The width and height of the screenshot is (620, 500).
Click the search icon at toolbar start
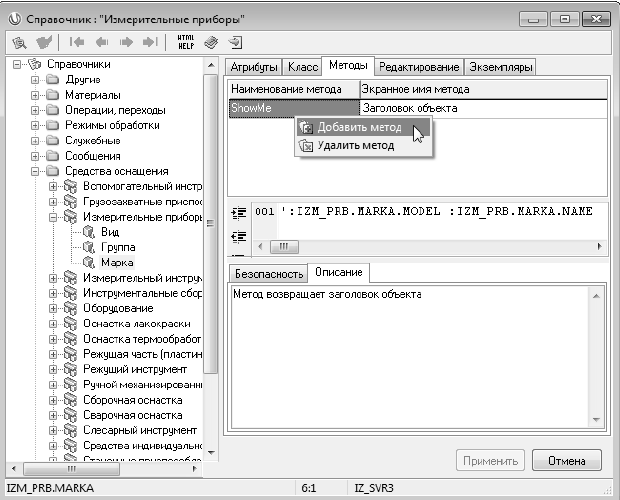[18, 42]
